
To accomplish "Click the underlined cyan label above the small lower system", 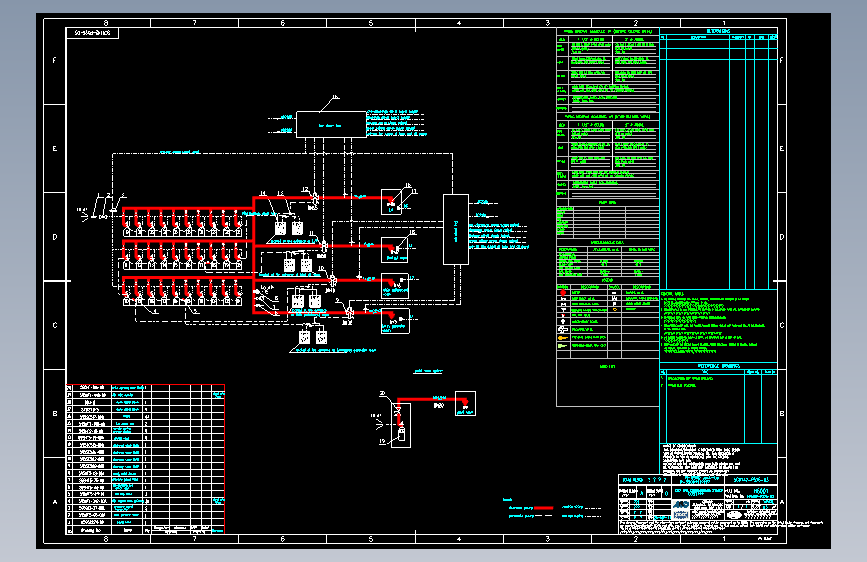I will [x=428, y=371].
